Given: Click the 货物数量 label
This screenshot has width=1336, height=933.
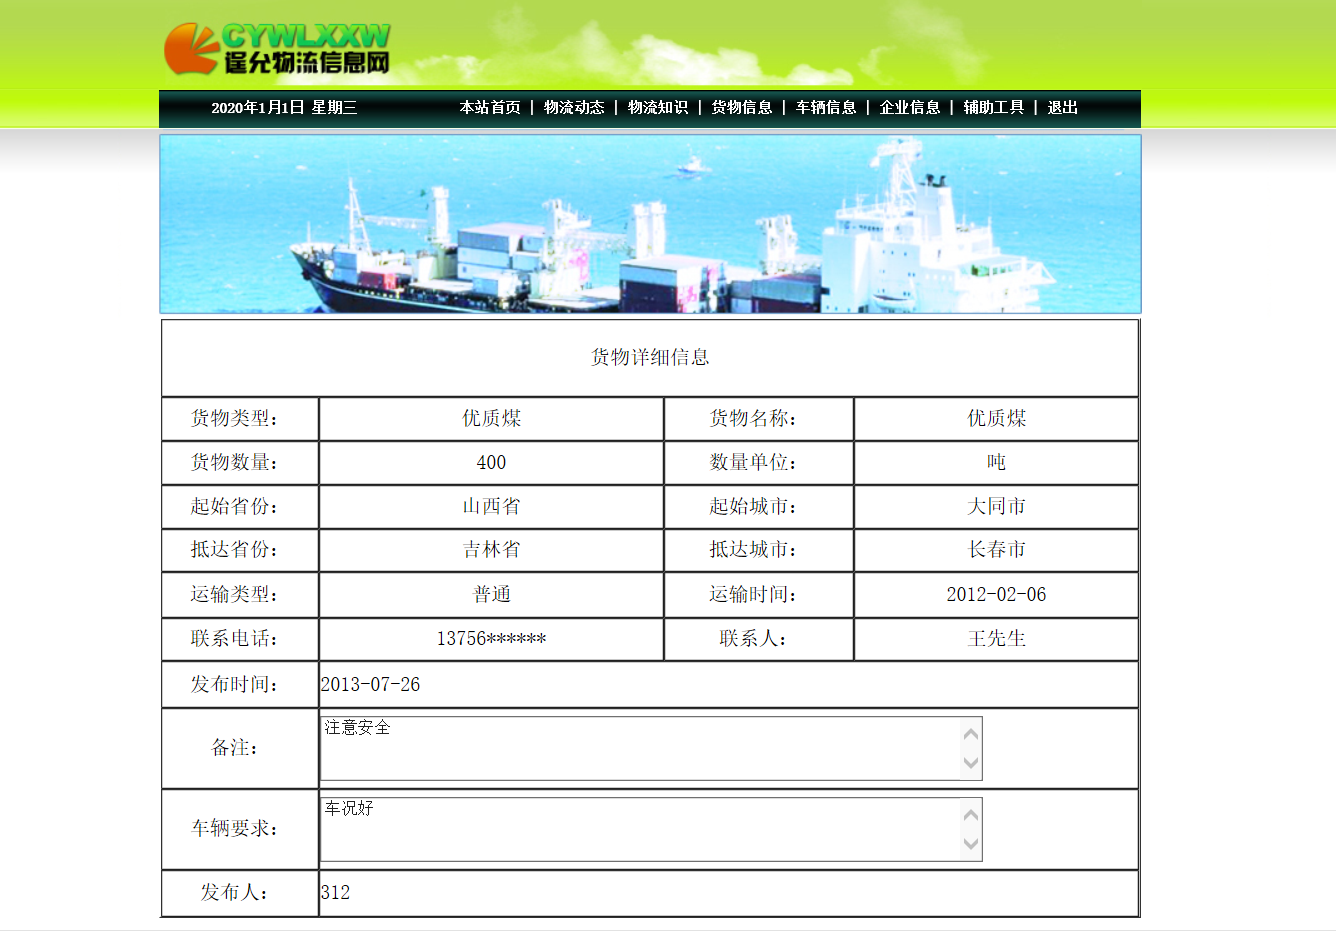Looking at the screenshot, I should 235,462.
